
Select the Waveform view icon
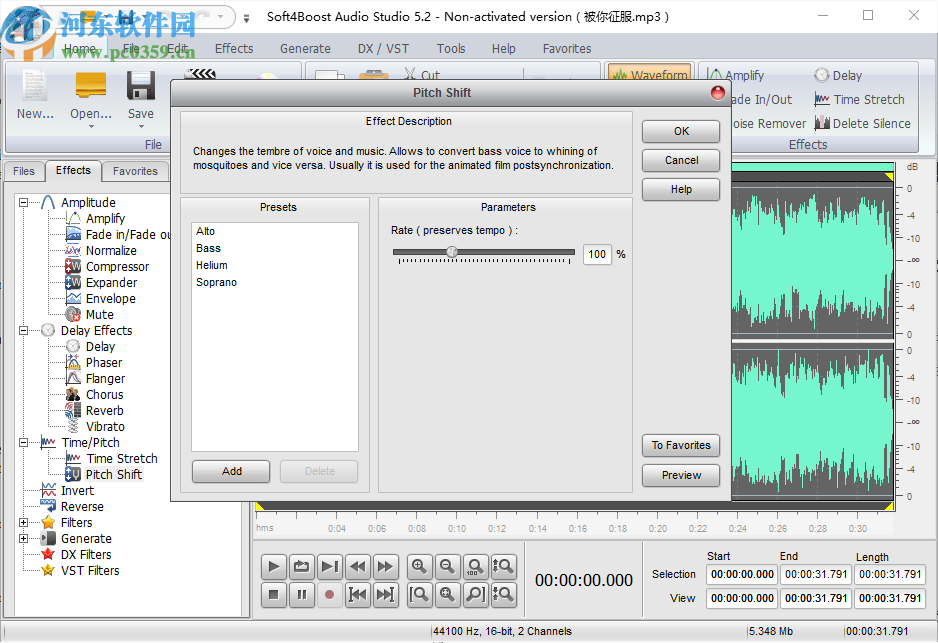(649, 74)
